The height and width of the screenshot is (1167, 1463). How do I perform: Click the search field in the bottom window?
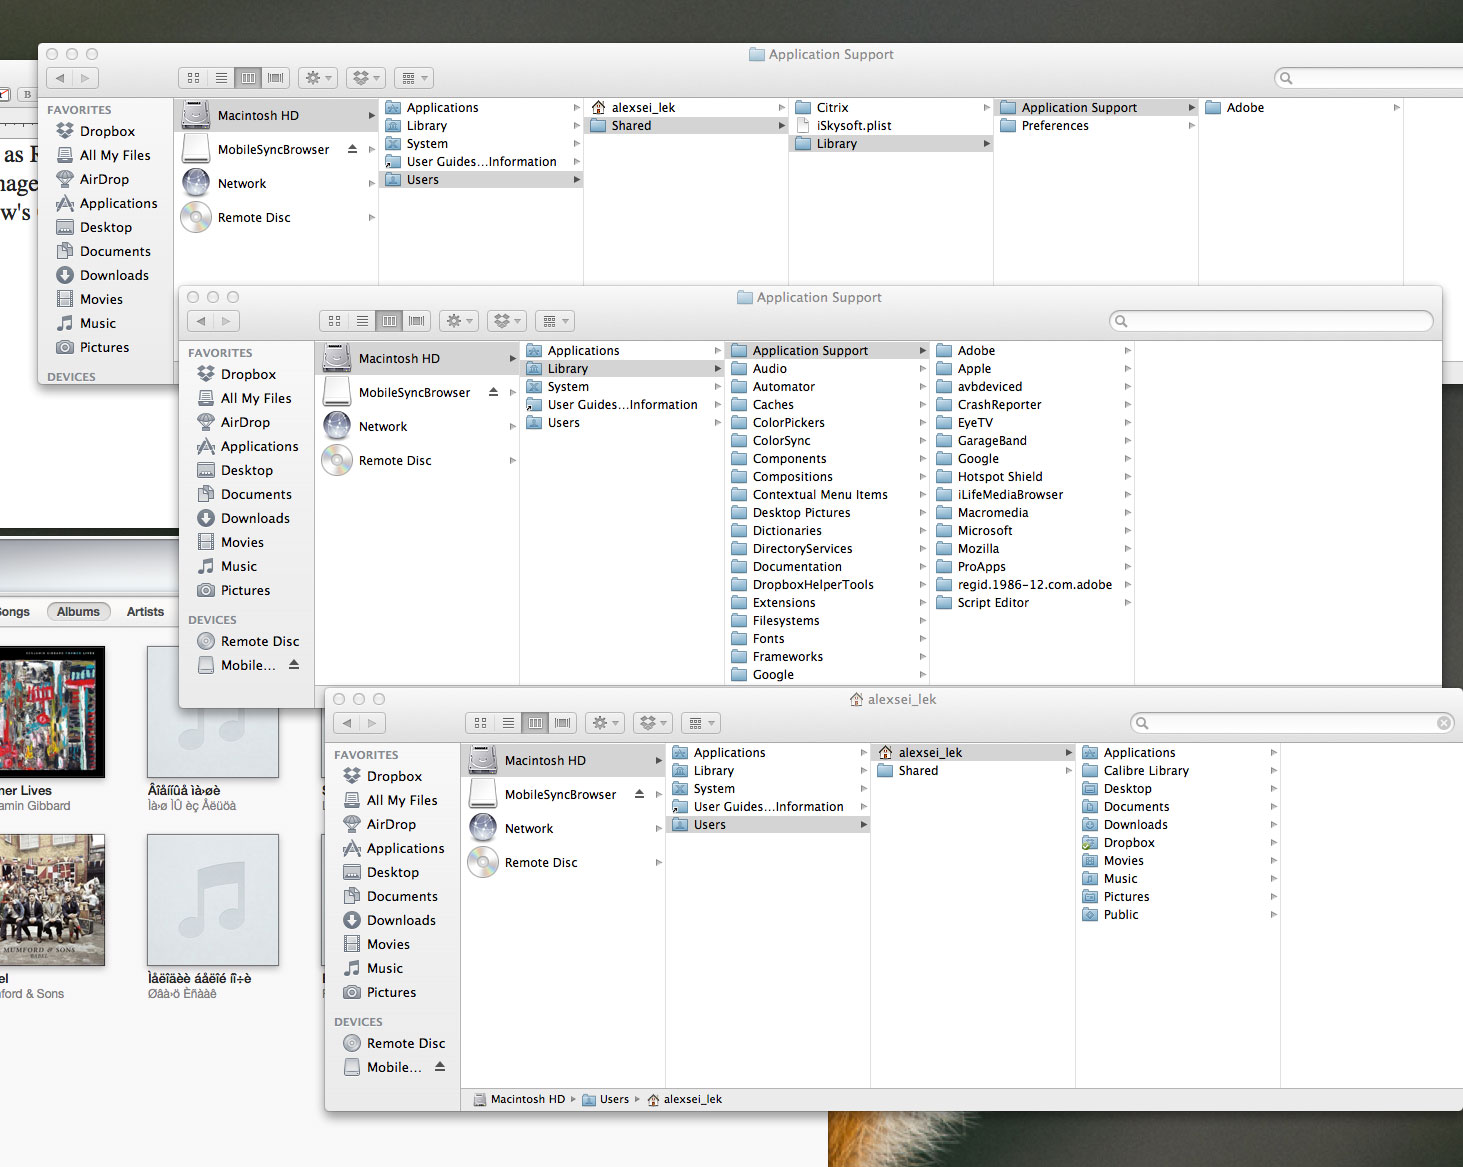pos(1290,722)
